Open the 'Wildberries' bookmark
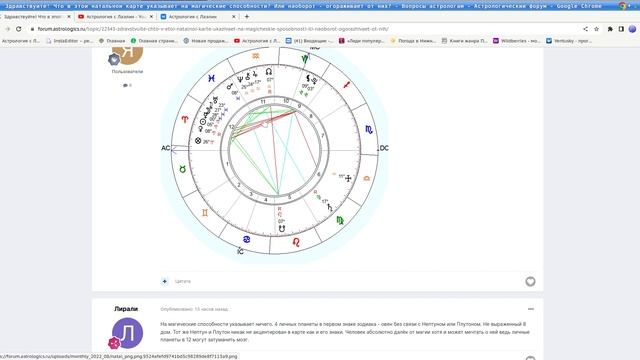This screenshot has height=360, width=640. tap(516, 41)
